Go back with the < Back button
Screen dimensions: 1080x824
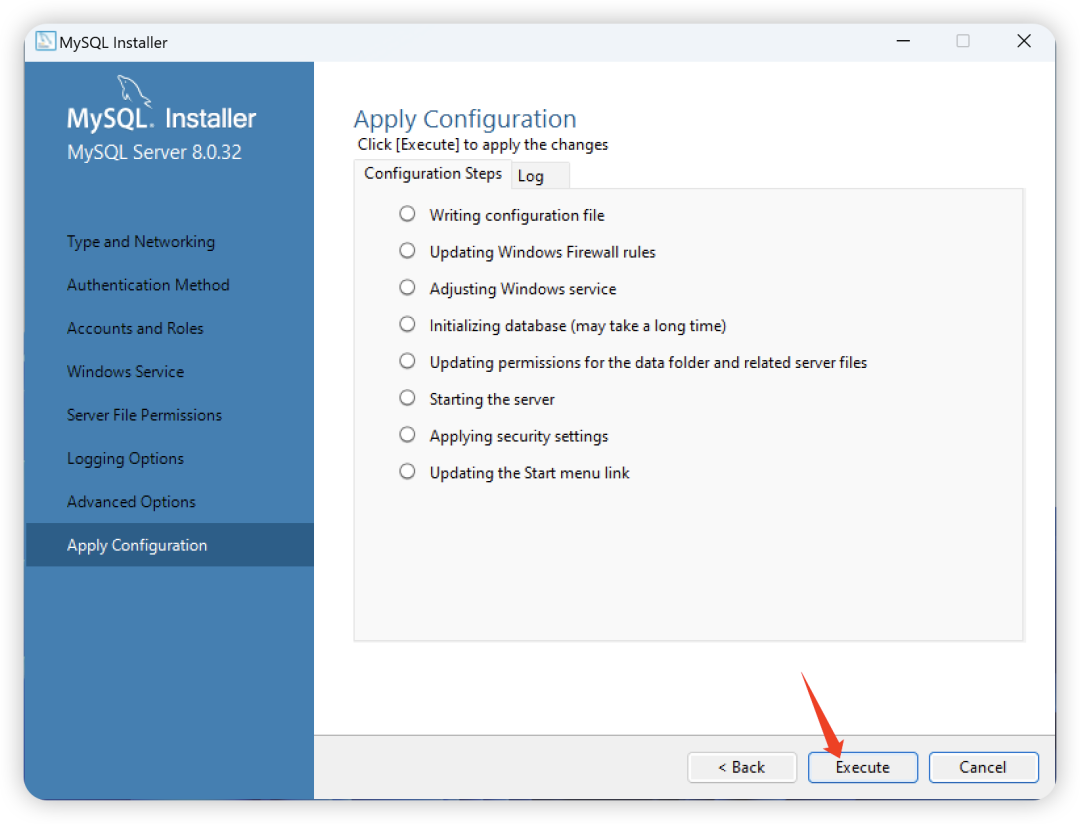pyautogui.click(x=742, y=767)
